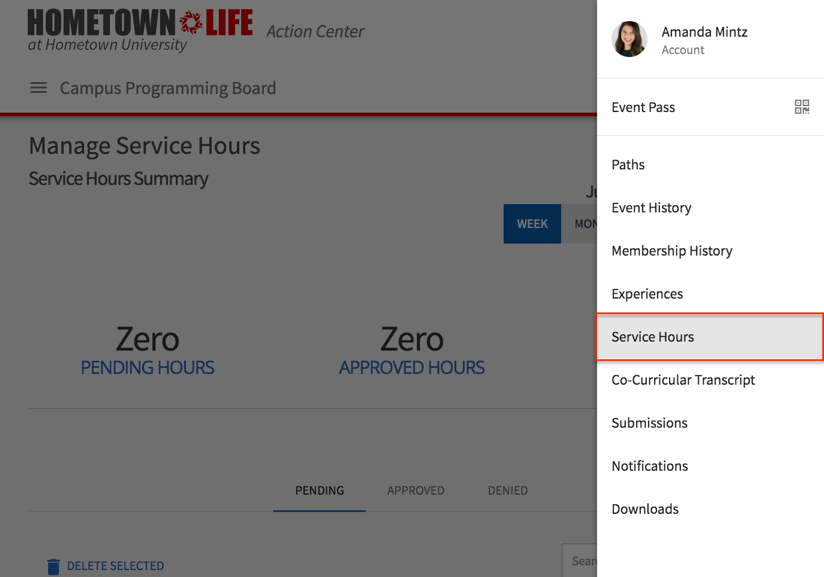Screen dimensions: 824x577
Task: Open Notifications from the account menu
Action: (649, 466)
